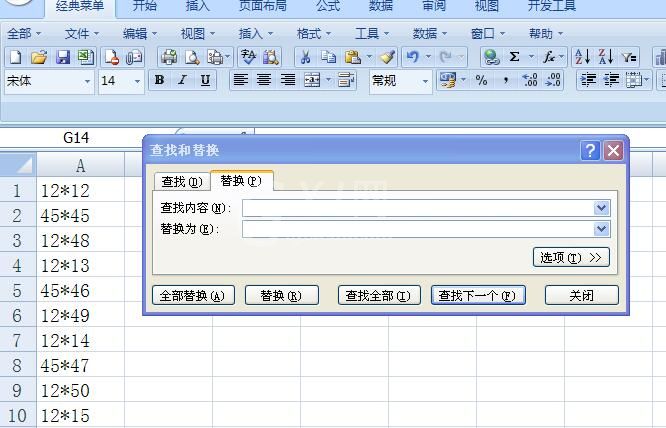Send as email attachment icon
The width and height of the screenshot is (666, 428).
point(134,57)
